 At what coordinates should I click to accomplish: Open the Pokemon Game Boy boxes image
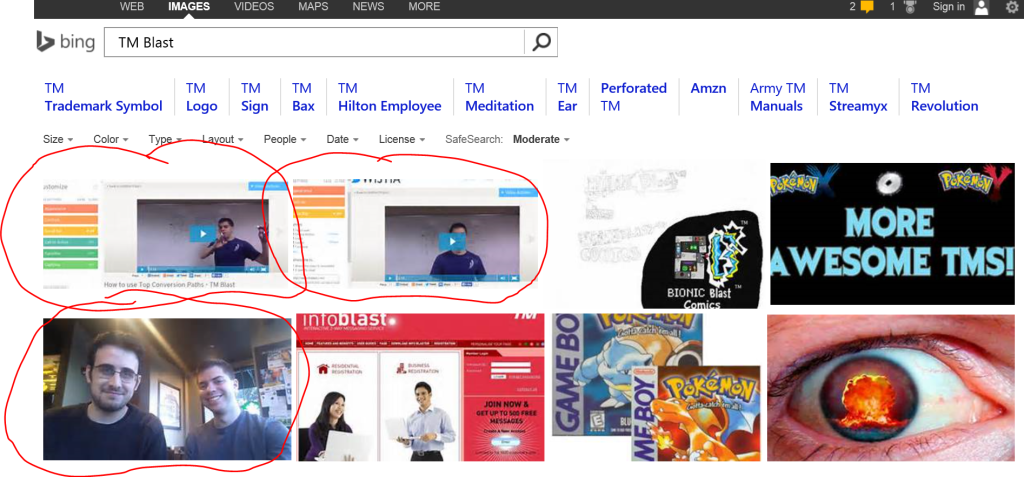[656, 387]
